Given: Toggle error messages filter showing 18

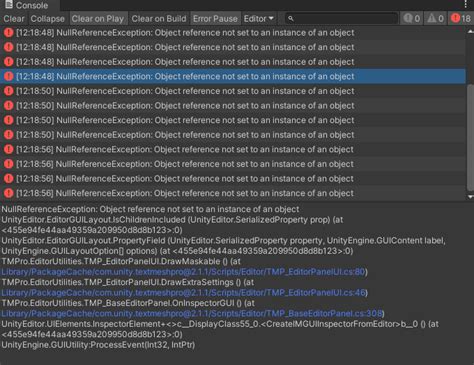Looking at the screenshot, I should (461, 19).
